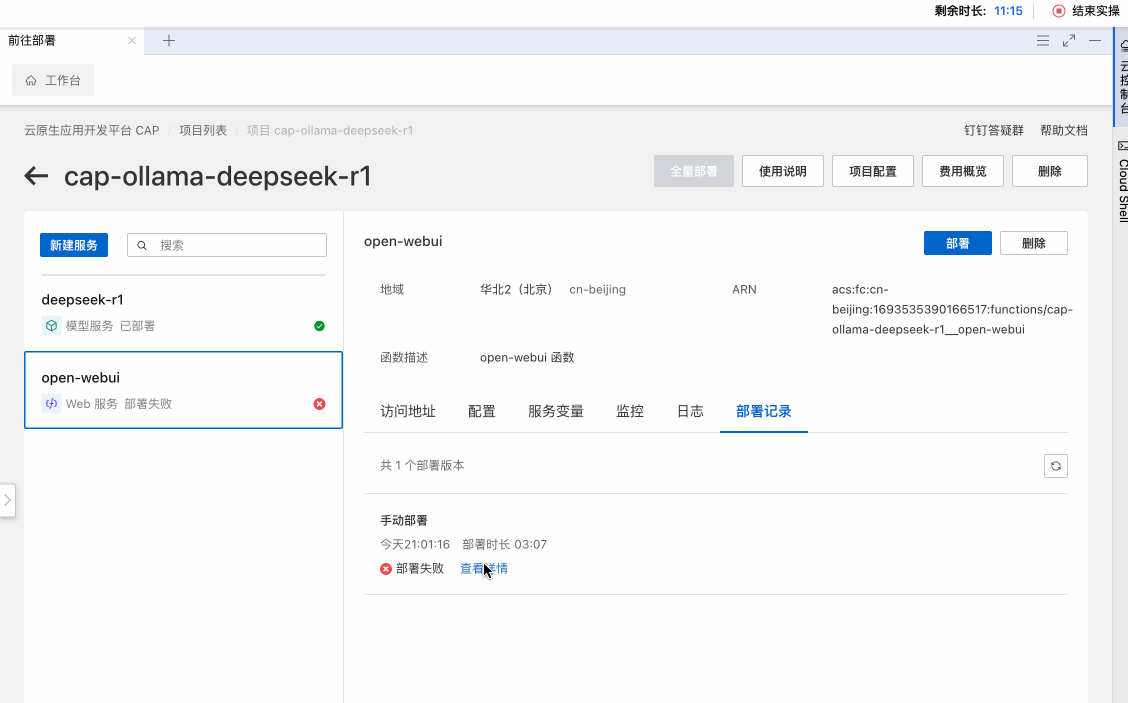Switch to the 监控 tab
The height and width of the screenshot is (703, 1128).
point(629,412)
